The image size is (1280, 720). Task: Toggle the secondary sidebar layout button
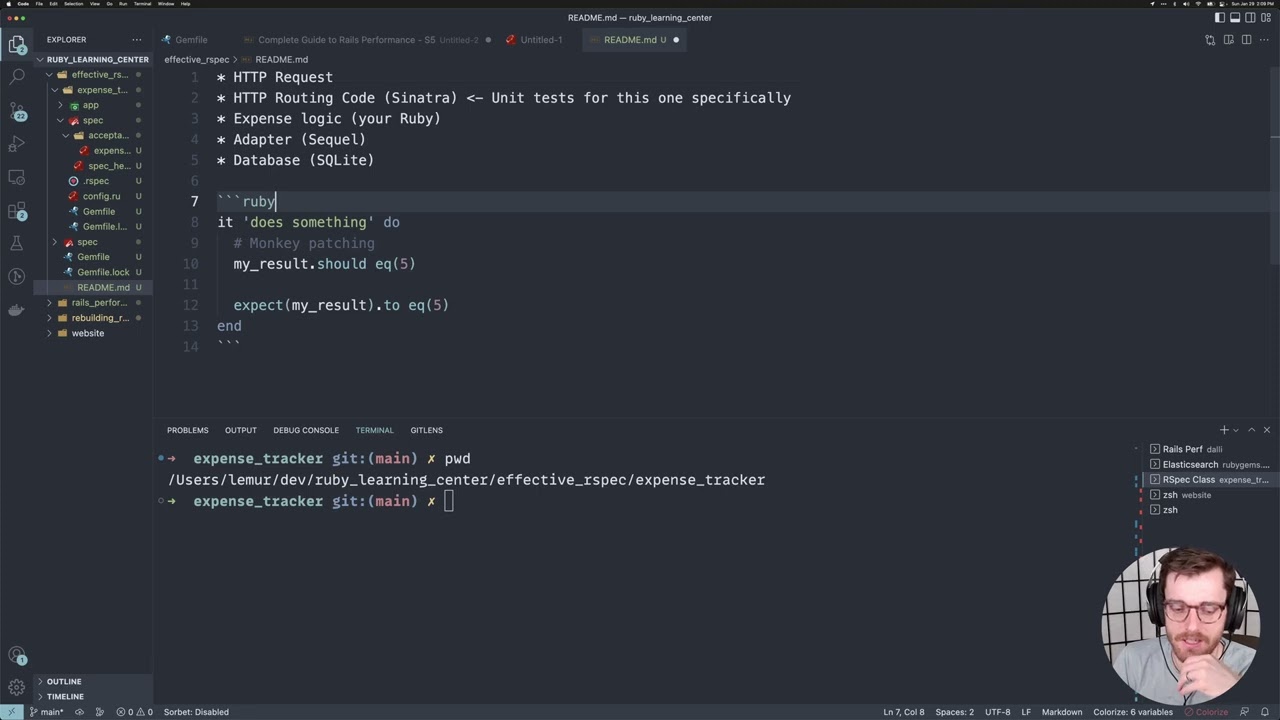tap(1250, 18)
